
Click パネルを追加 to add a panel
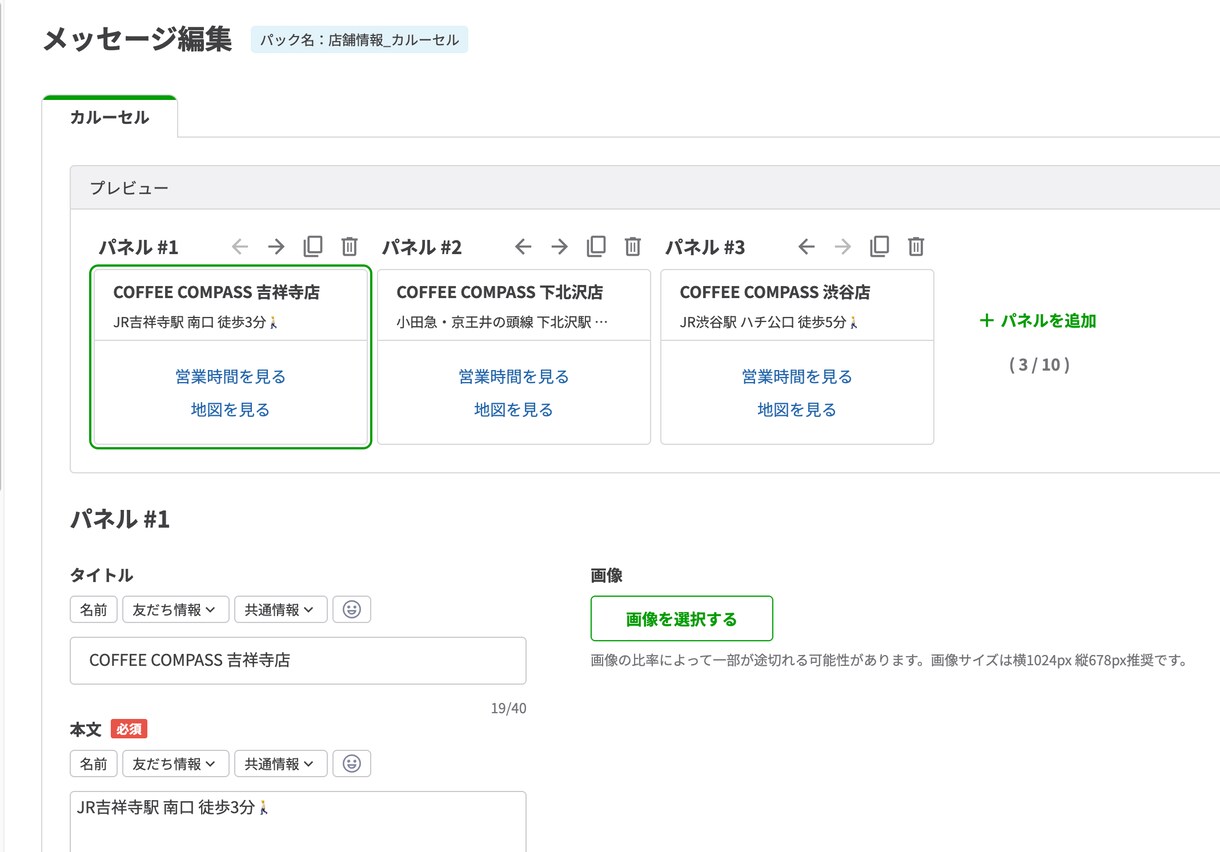click(1038, 321)
